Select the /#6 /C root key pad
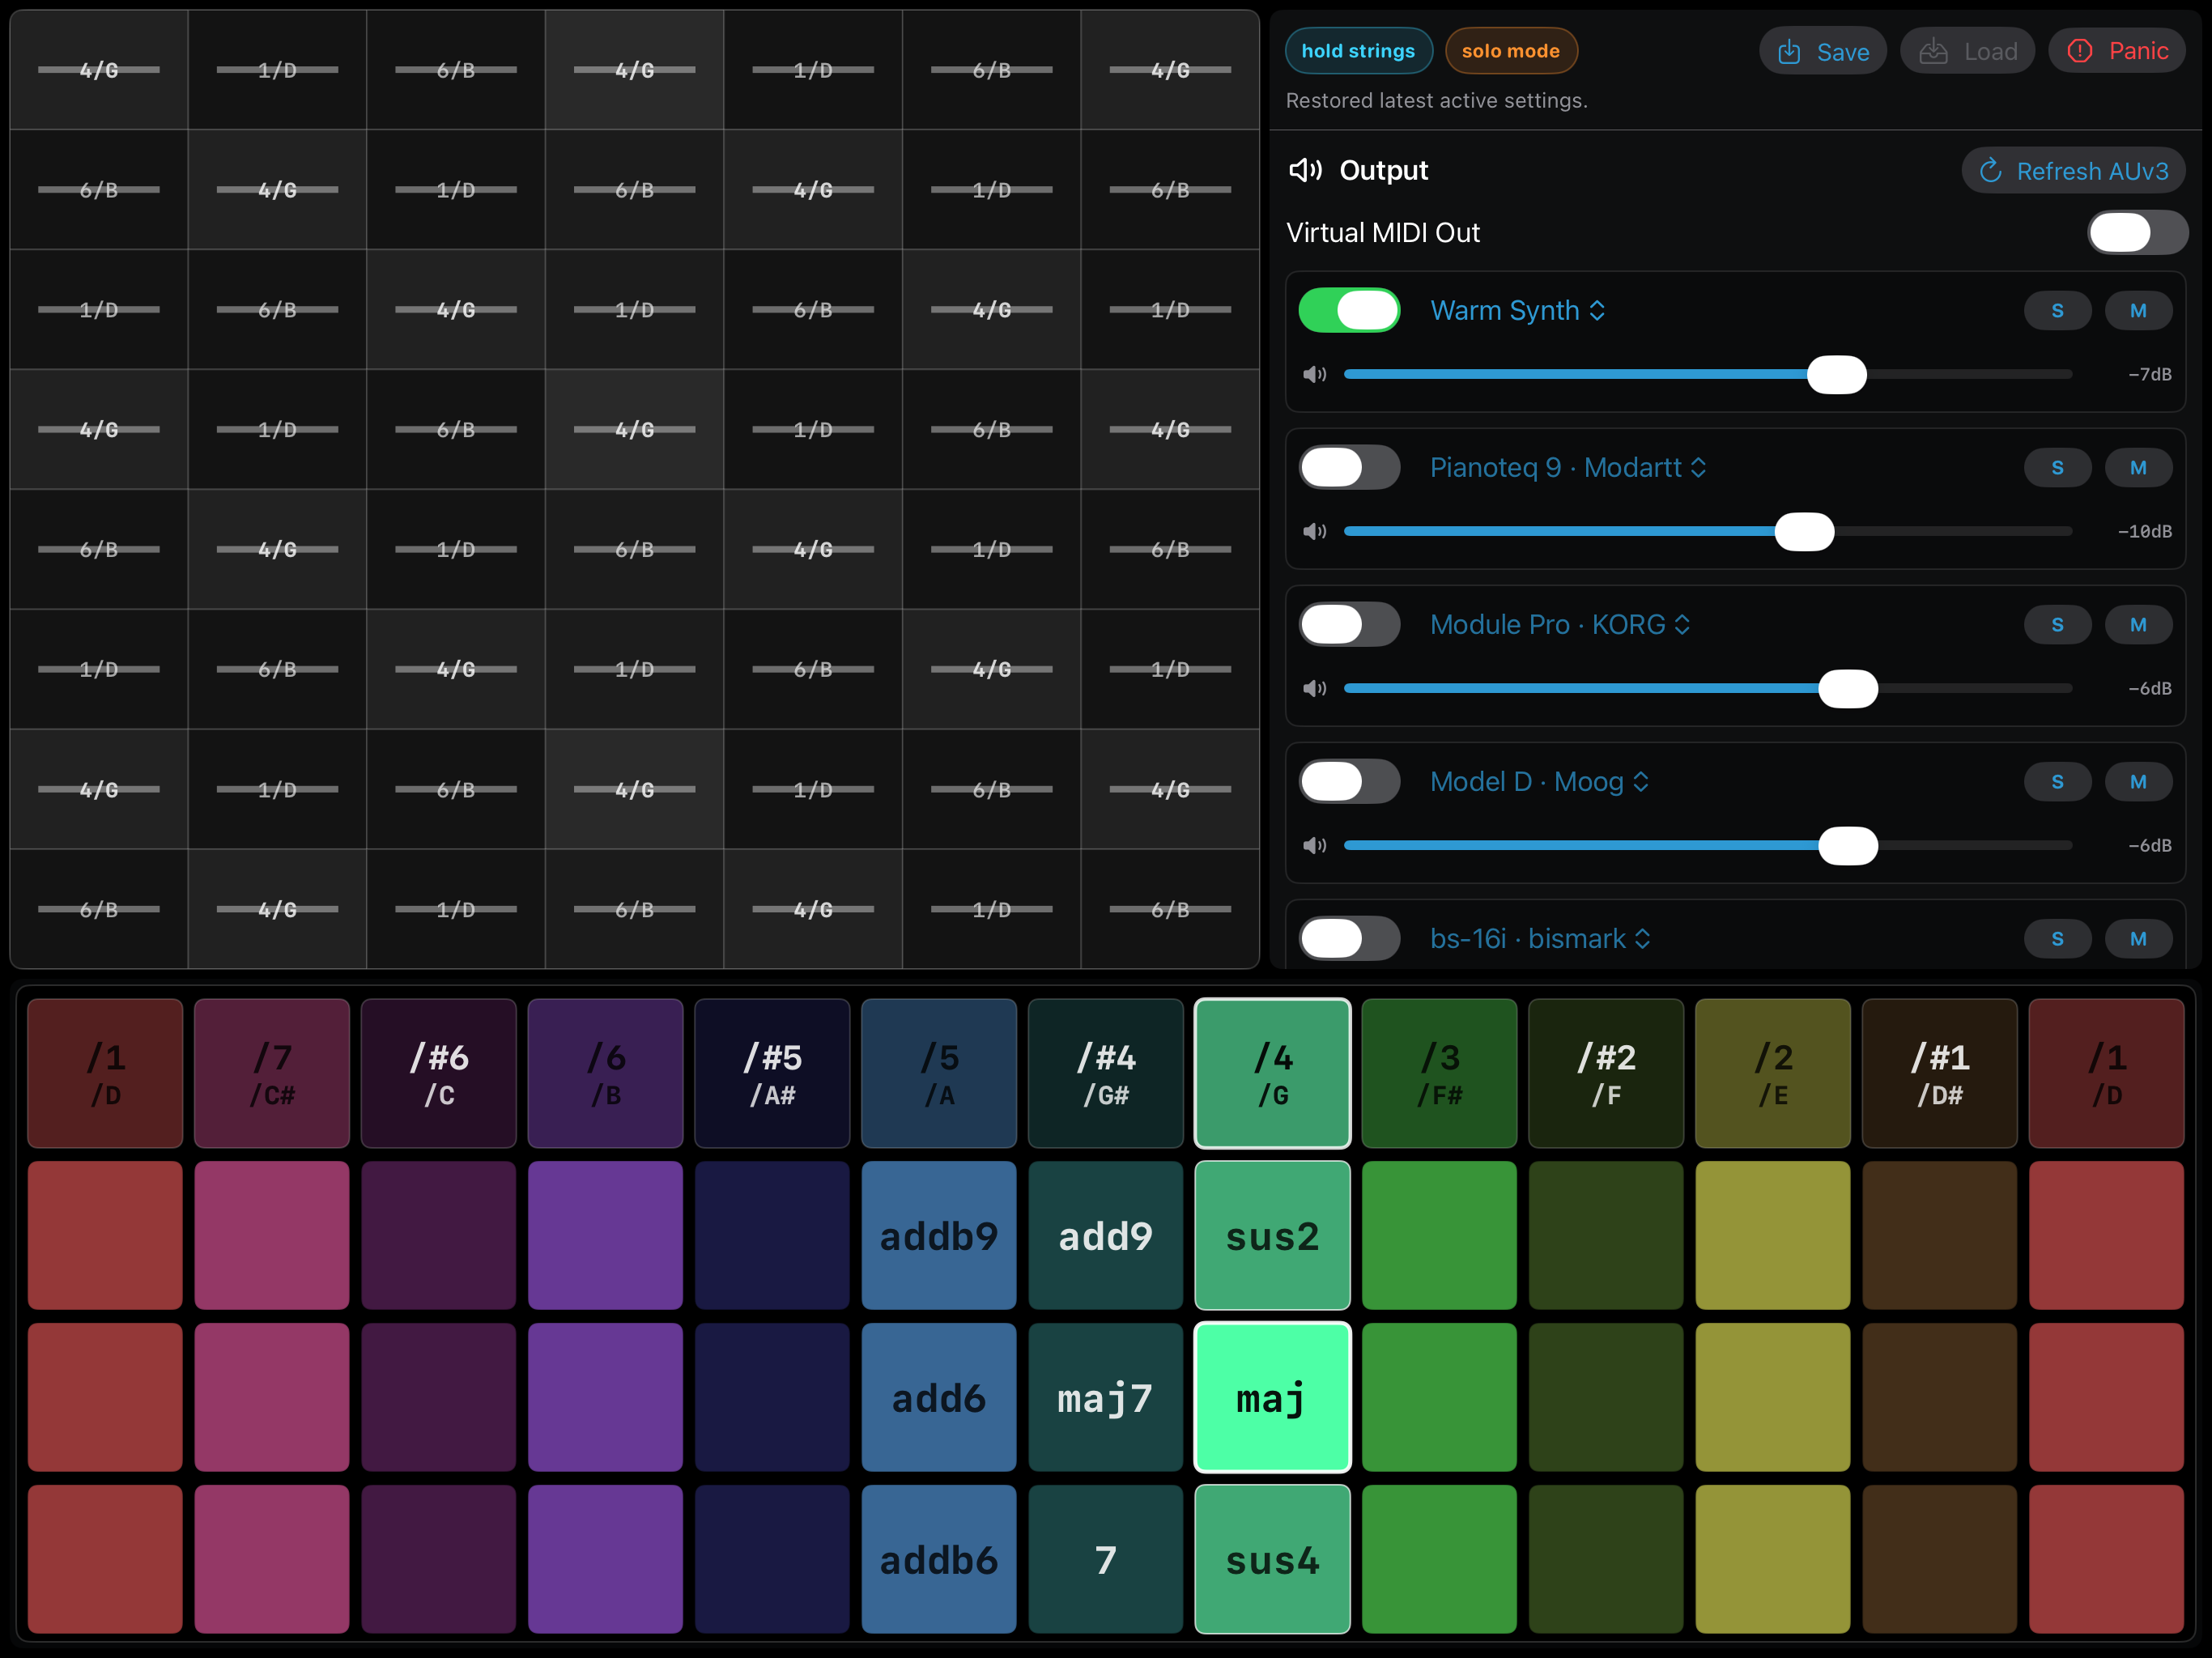Screen dimensions: 2212x1658 click(x=438, y=1073)
